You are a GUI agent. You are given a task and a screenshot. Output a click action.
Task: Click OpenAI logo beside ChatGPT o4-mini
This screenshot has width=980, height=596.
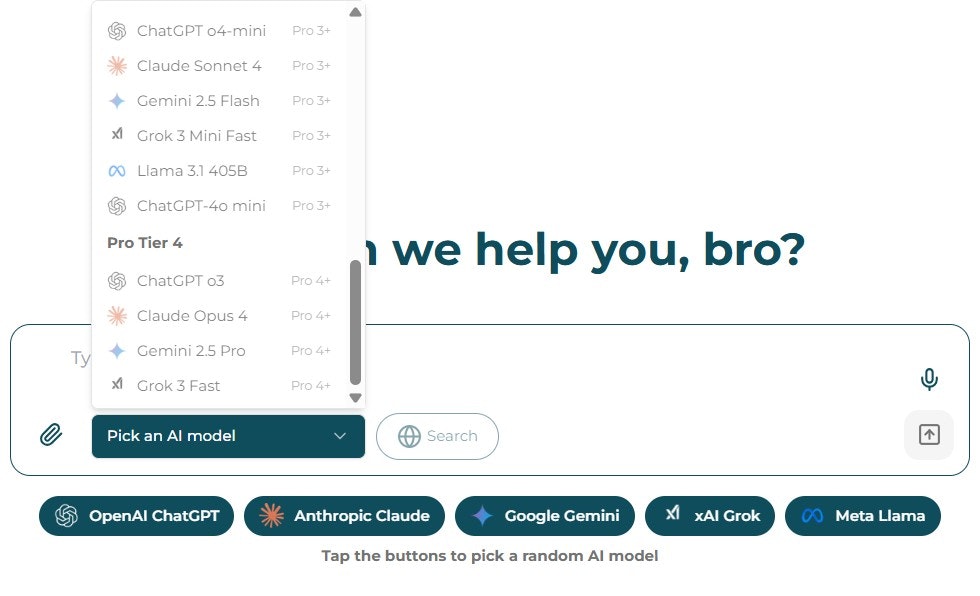(117, 31)
